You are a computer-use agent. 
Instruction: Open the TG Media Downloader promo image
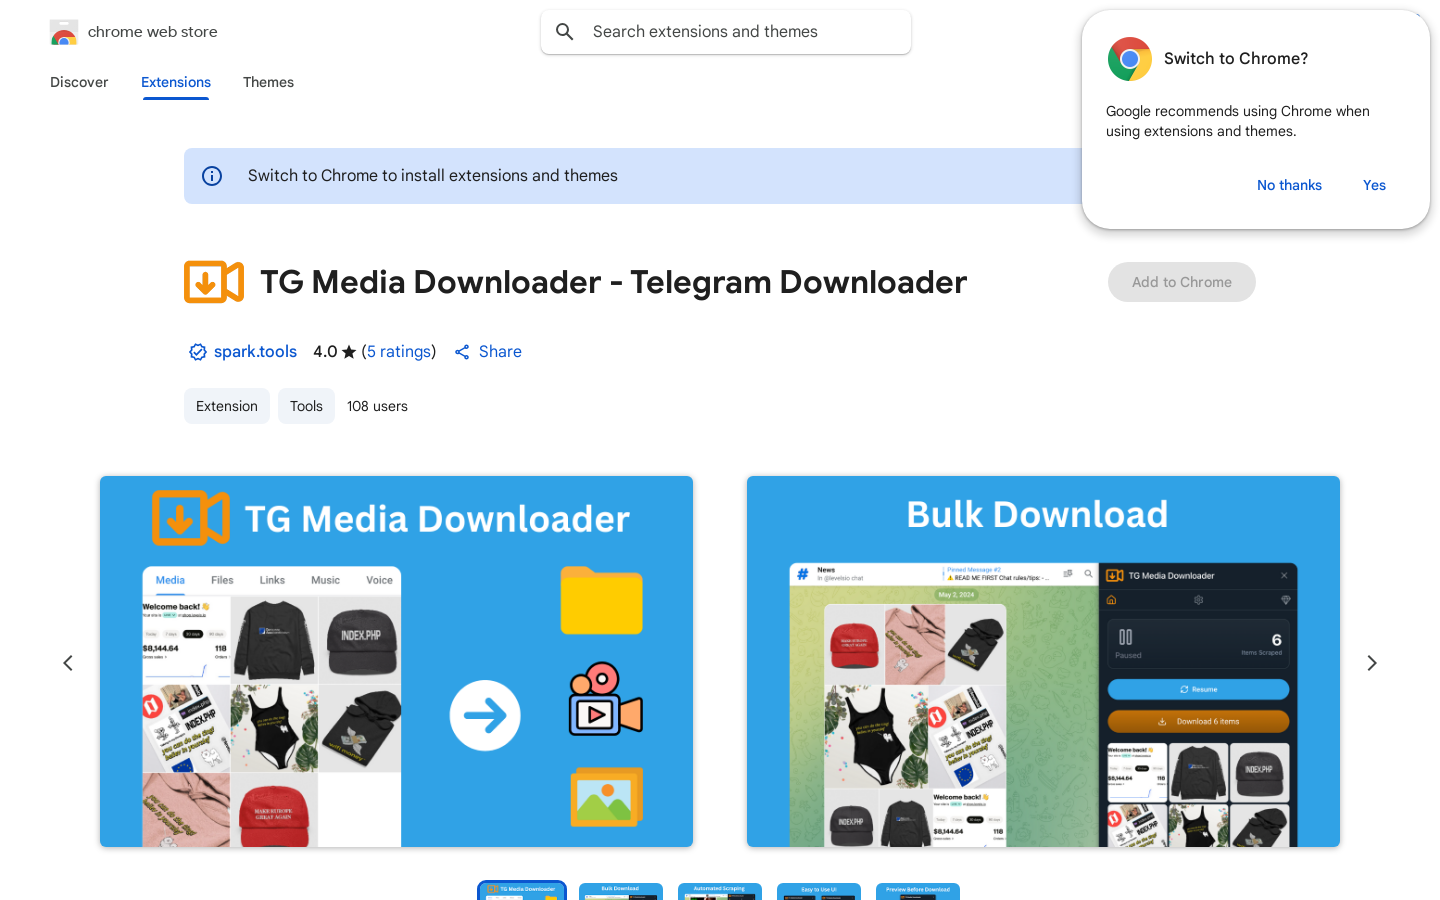(396, 661)
